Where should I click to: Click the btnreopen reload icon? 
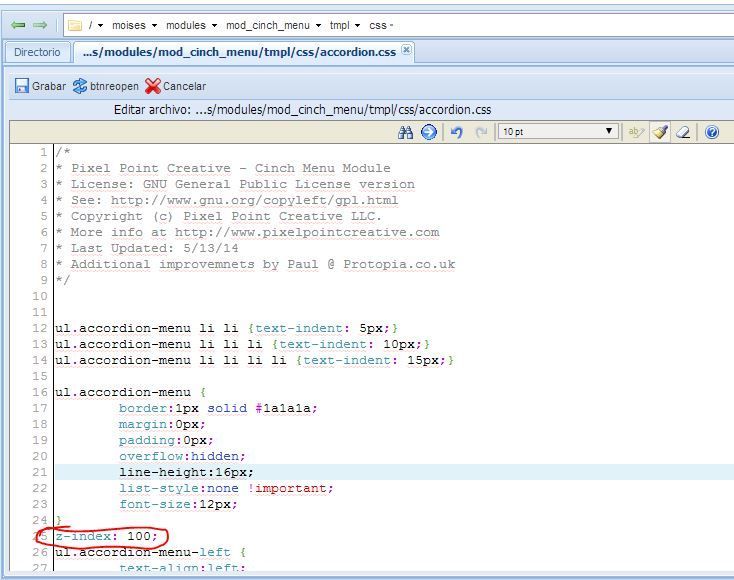(x=80, y=86)
